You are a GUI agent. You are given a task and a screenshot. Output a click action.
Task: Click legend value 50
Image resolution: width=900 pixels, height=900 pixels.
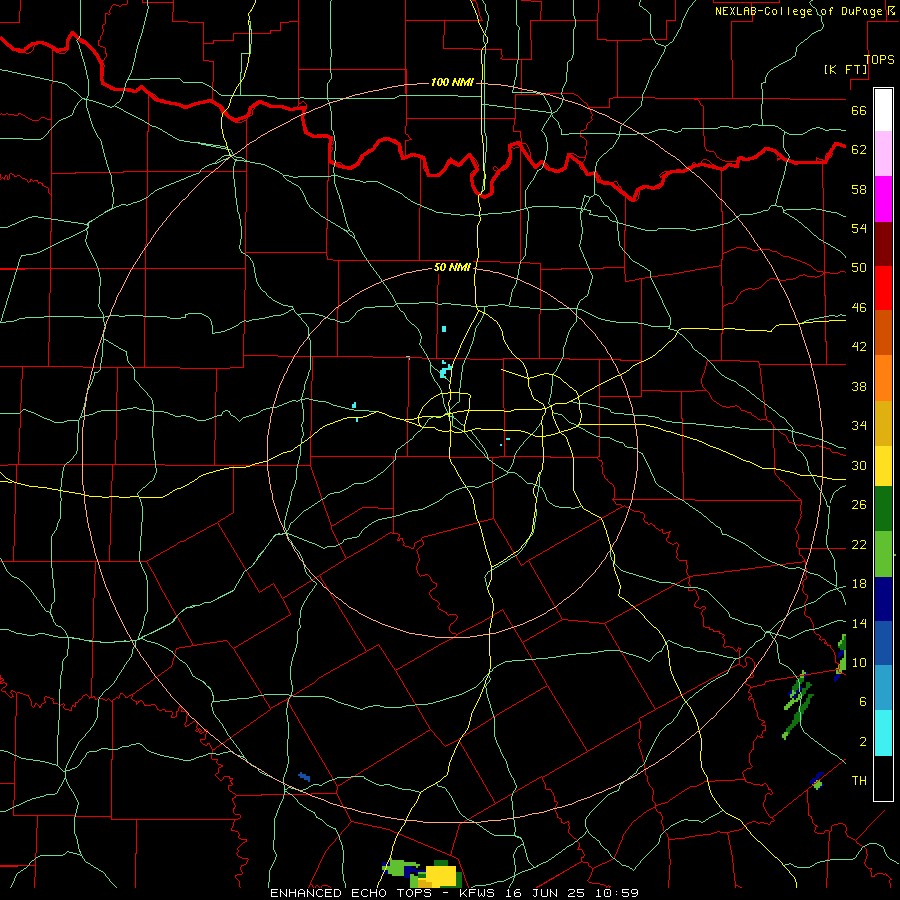859,268
